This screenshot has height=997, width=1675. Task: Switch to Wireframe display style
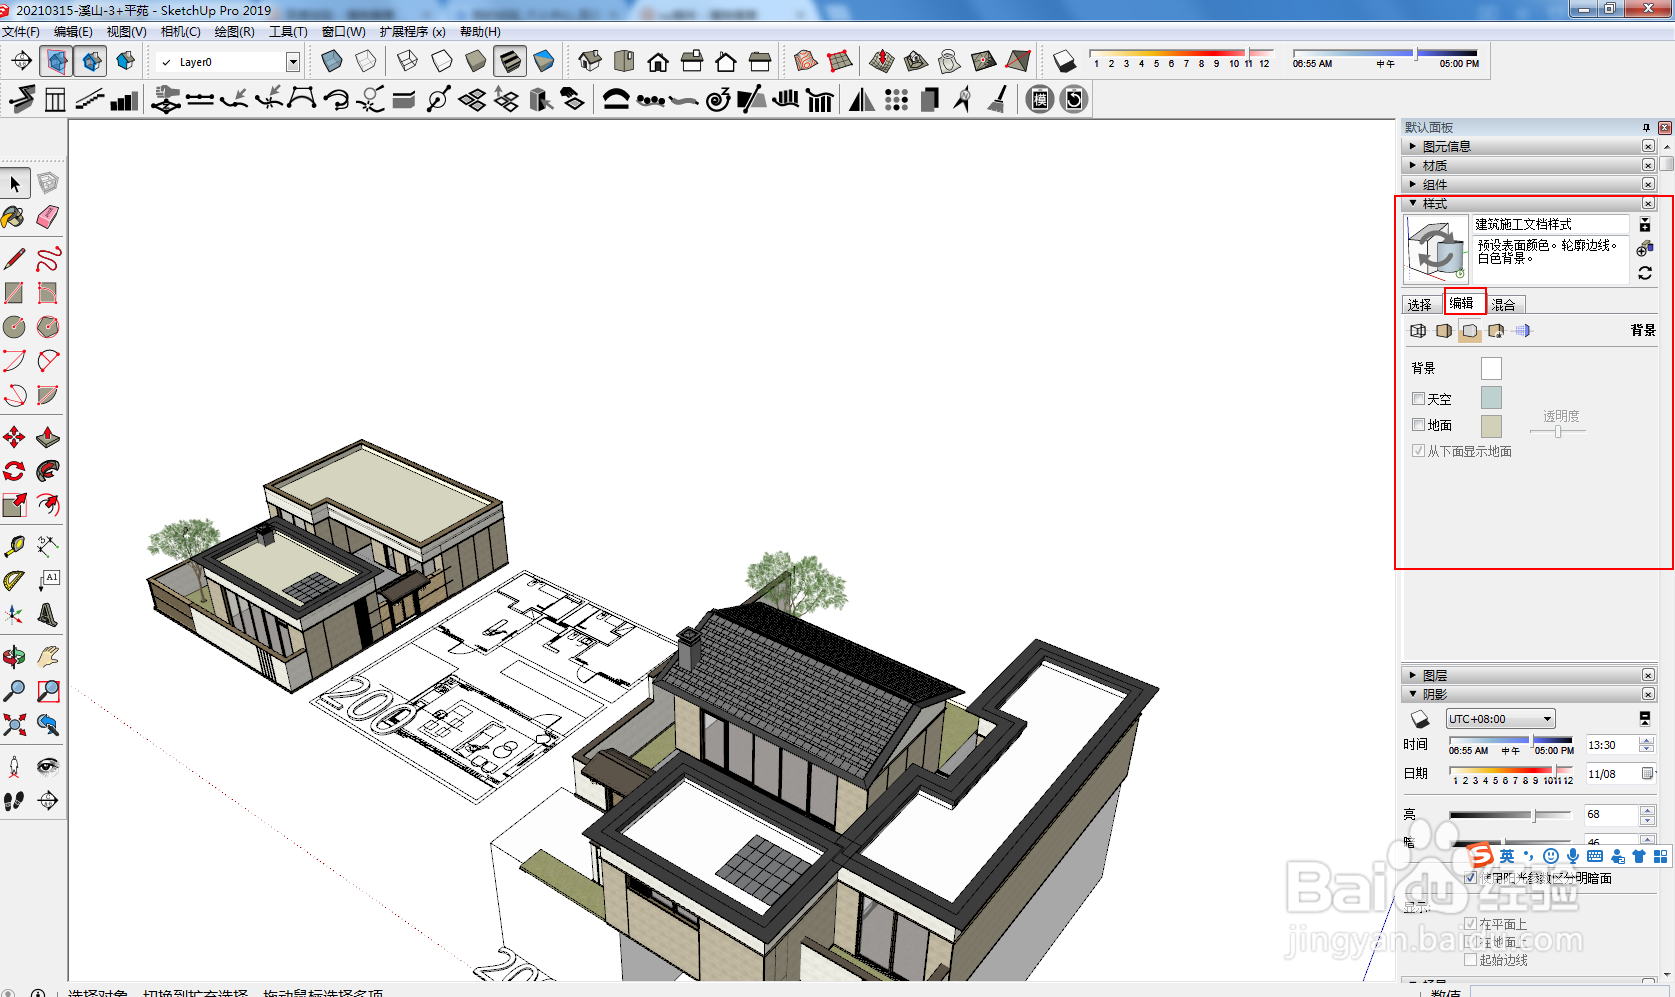click(408, 62)
